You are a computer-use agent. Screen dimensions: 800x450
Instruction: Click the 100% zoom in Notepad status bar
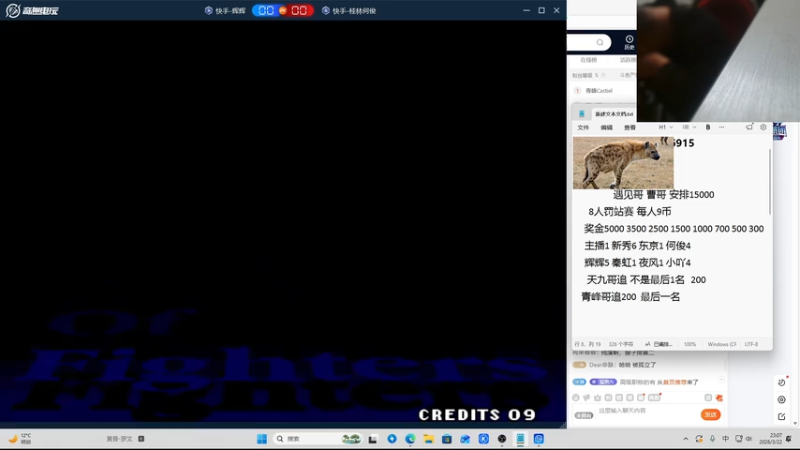tap(690, 344)
